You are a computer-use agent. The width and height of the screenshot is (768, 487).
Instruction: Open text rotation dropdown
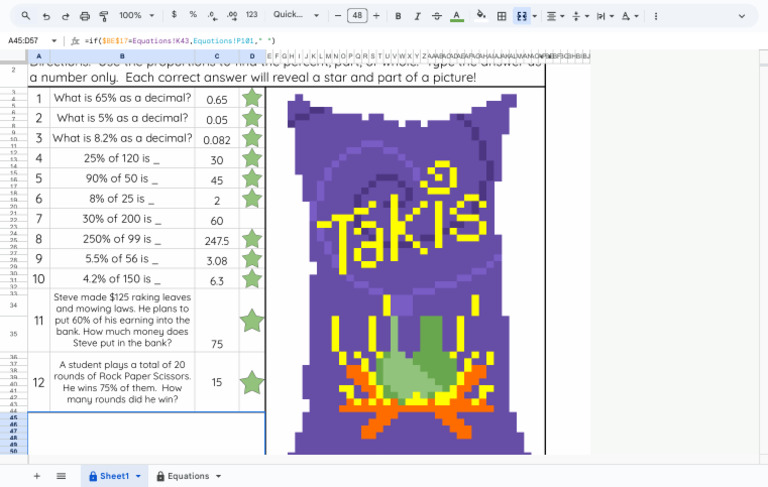tap(629, 16)
